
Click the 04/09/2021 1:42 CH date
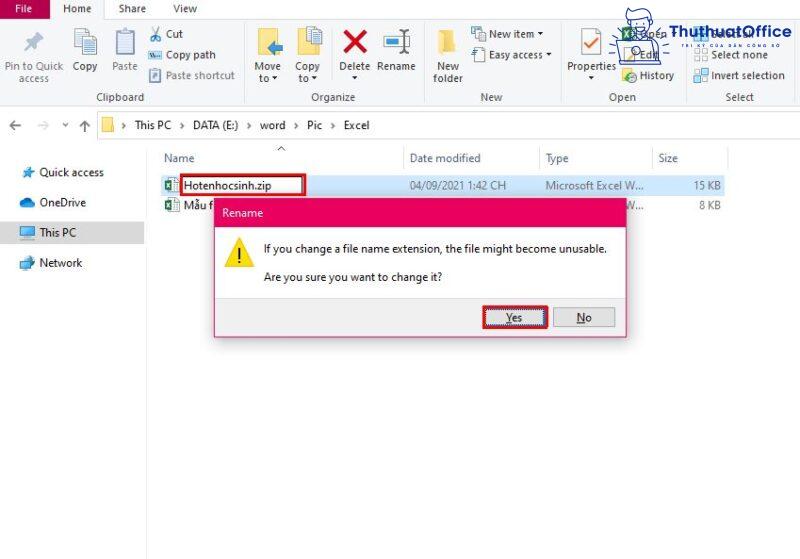458,185
